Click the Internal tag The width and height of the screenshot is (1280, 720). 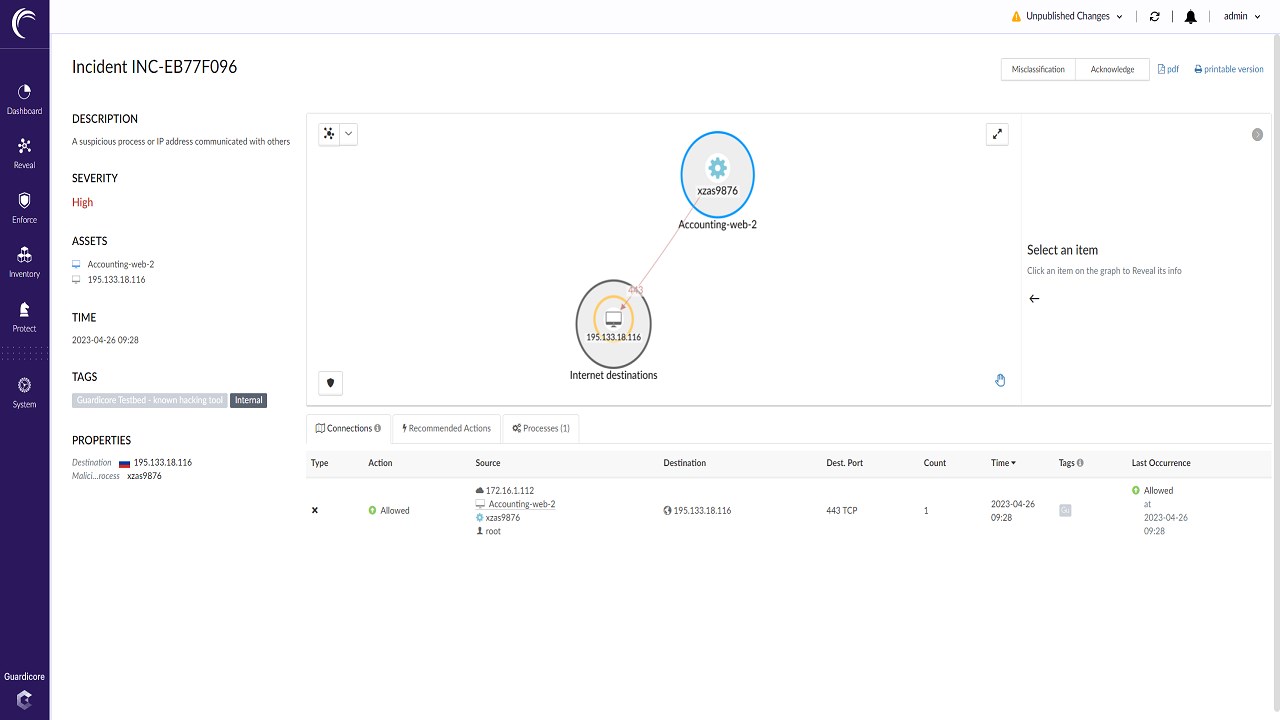249,400
